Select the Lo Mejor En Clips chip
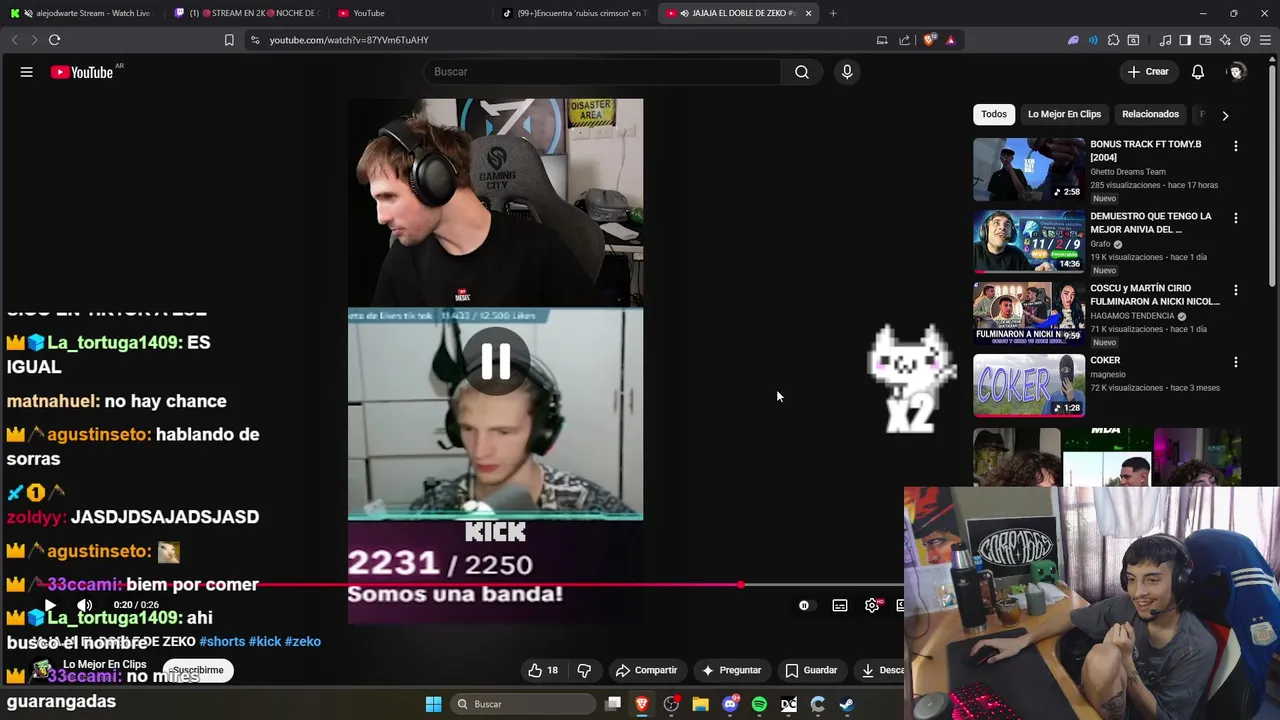1280x720 pixels. click(x=1064, y=114)
